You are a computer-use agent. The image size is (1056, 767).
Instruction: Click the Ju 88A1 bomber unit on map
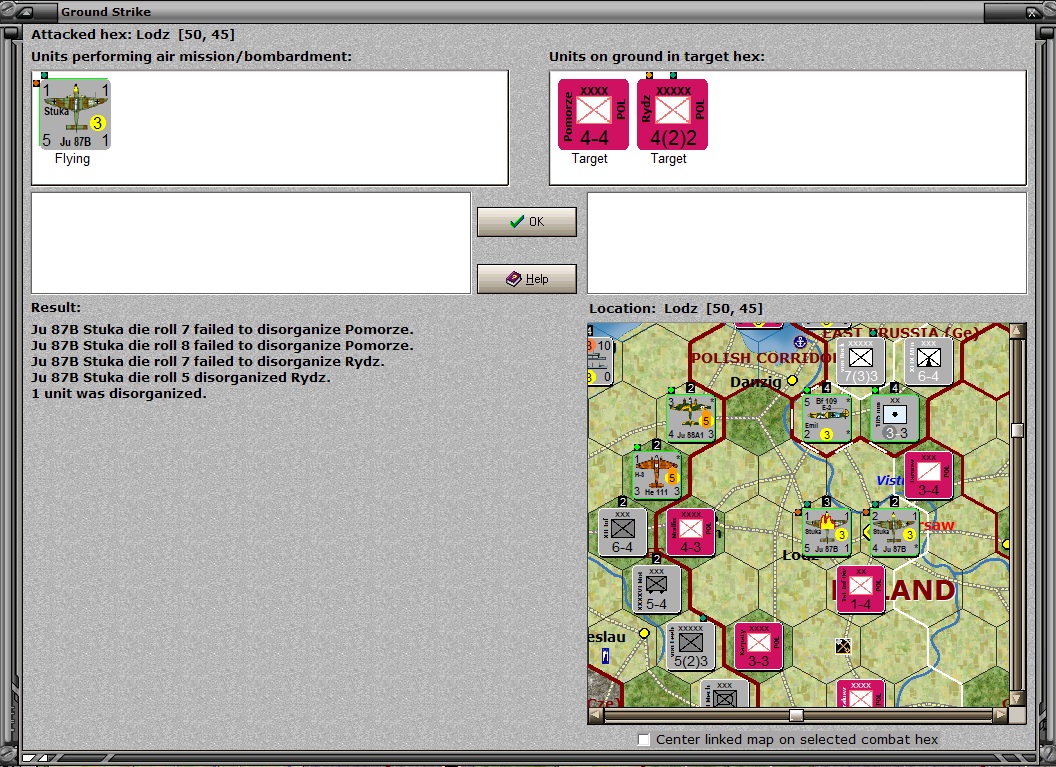690,418
